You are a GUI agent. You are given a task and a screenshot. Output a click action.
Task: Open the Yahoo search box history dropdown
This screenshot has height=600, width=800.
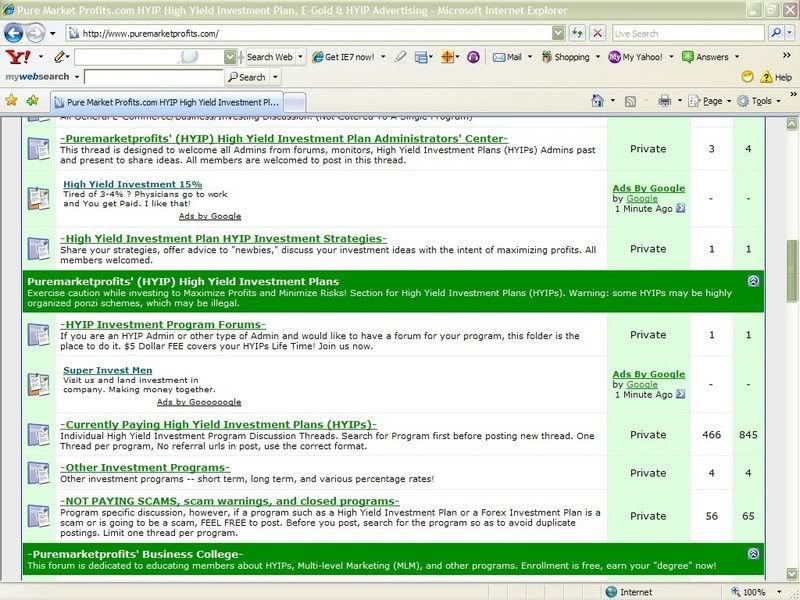[x=230, y=57]
